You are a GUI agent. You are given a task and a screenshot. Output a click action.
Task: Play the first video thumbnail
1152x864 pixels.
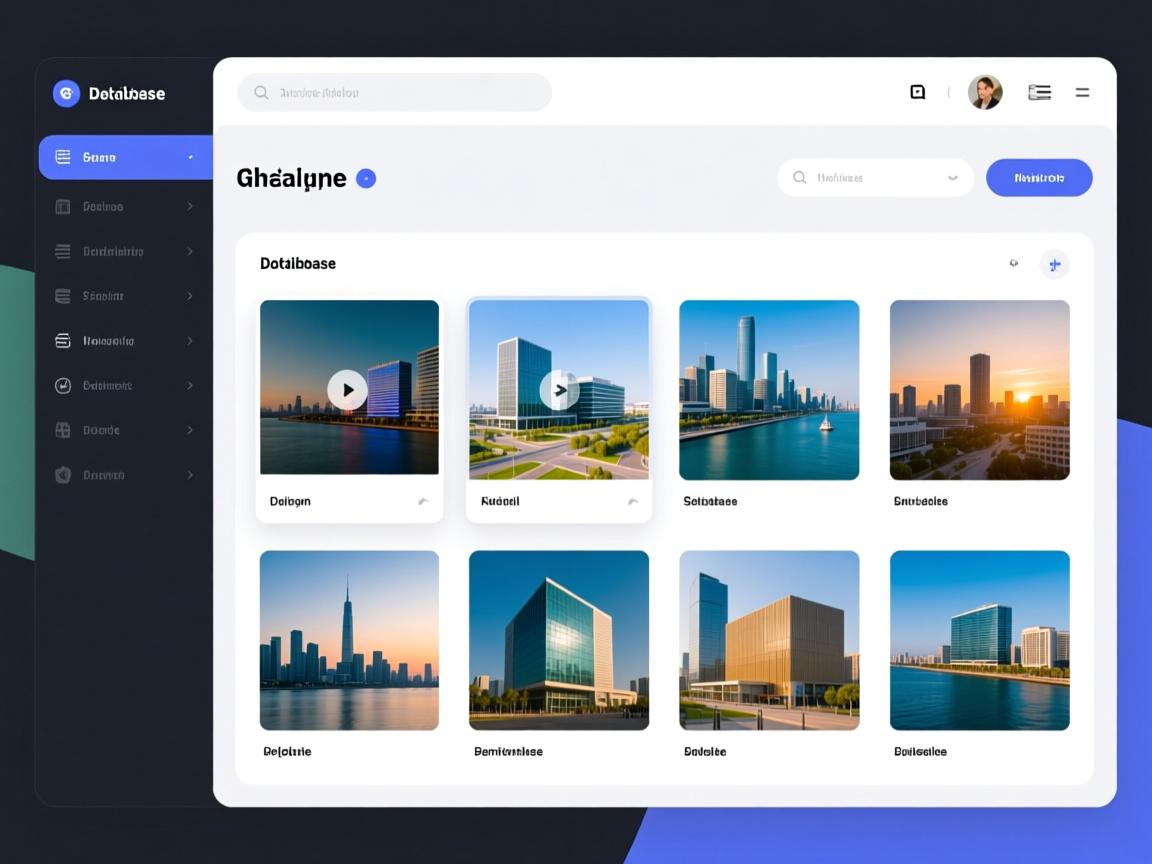(x=347, y=390)
